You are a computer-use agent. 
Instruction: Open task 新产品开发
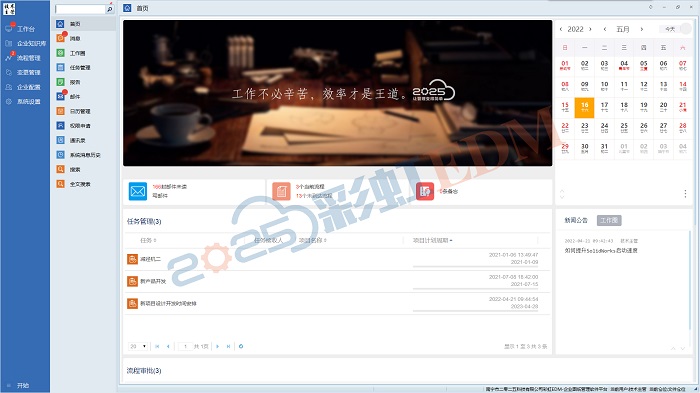click(153, 281)
